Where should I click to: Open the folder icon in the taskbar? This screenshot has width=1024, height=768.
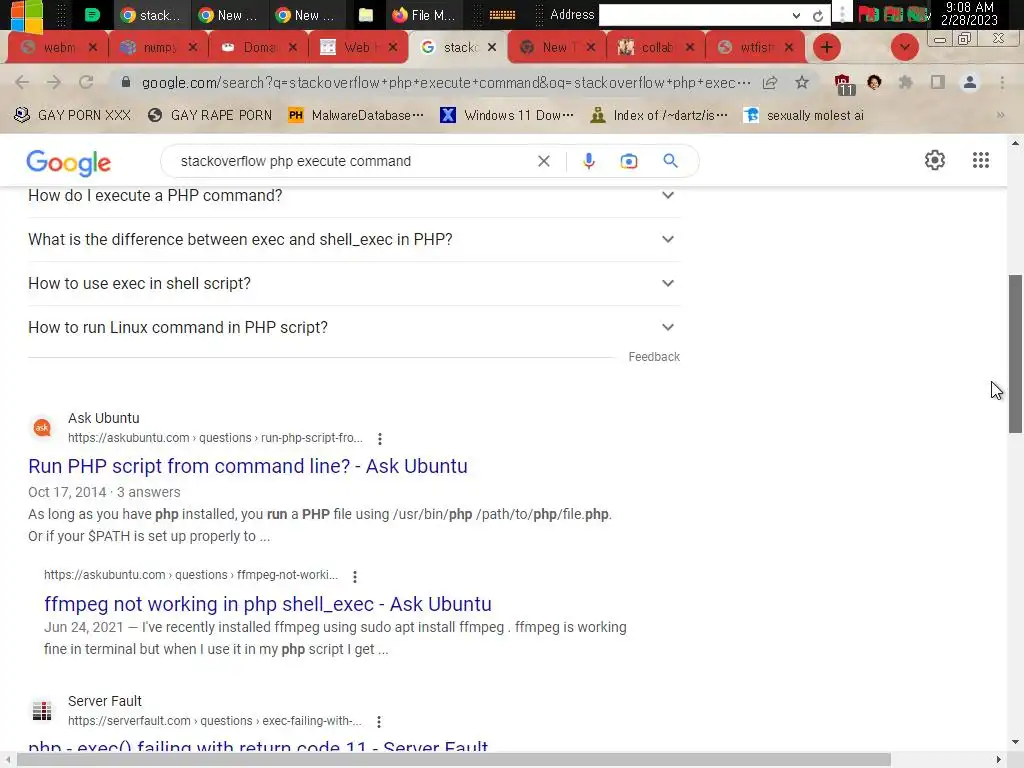(x=366, y=14)
